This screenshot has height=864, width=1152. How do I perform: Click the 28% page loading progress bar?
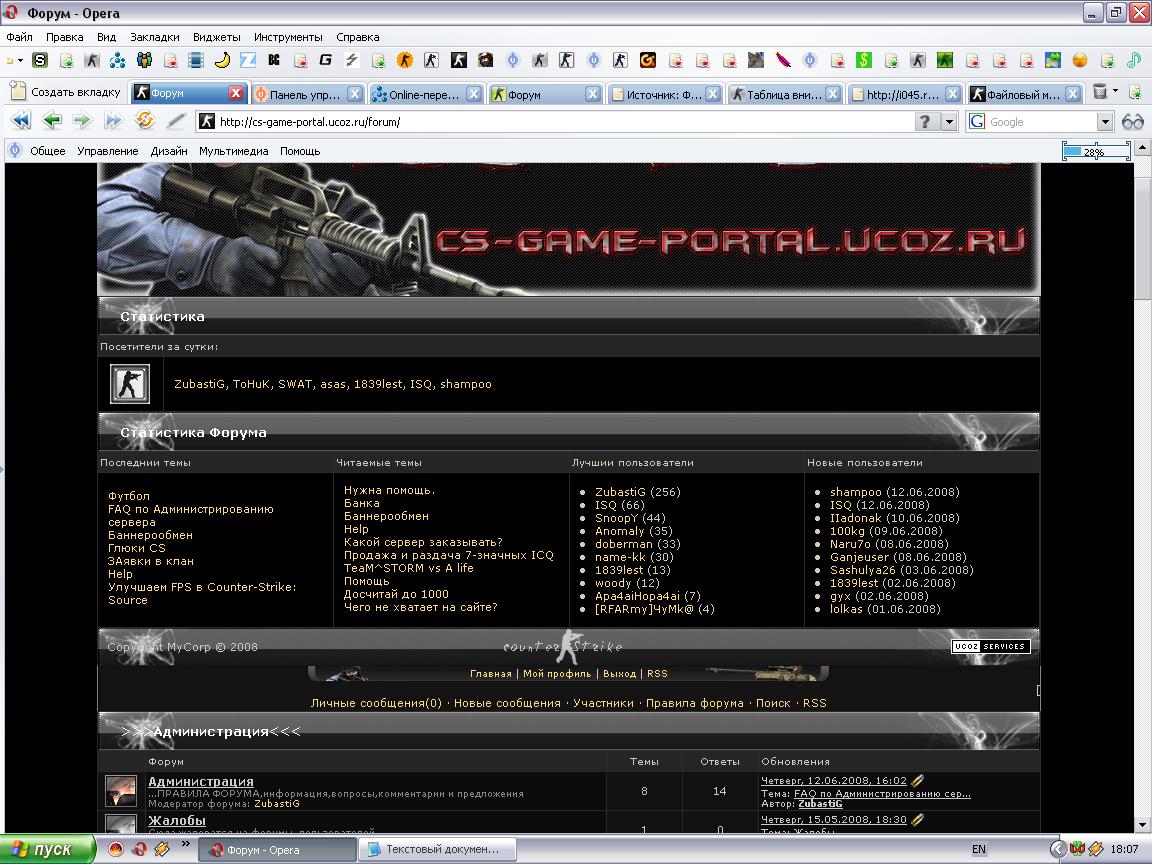point(1095,152)
